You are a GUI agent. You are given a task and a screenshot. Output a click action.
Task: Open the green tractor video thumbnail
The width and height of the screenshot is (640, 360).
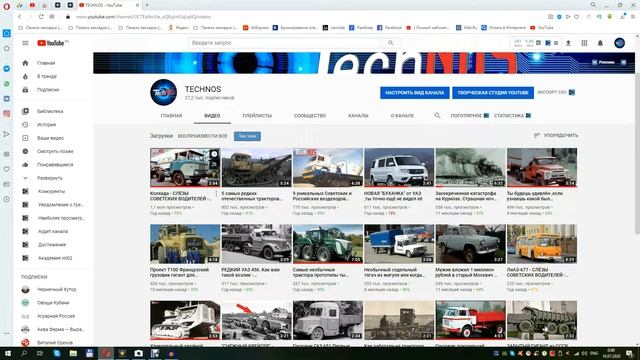[x=328, y=244]
